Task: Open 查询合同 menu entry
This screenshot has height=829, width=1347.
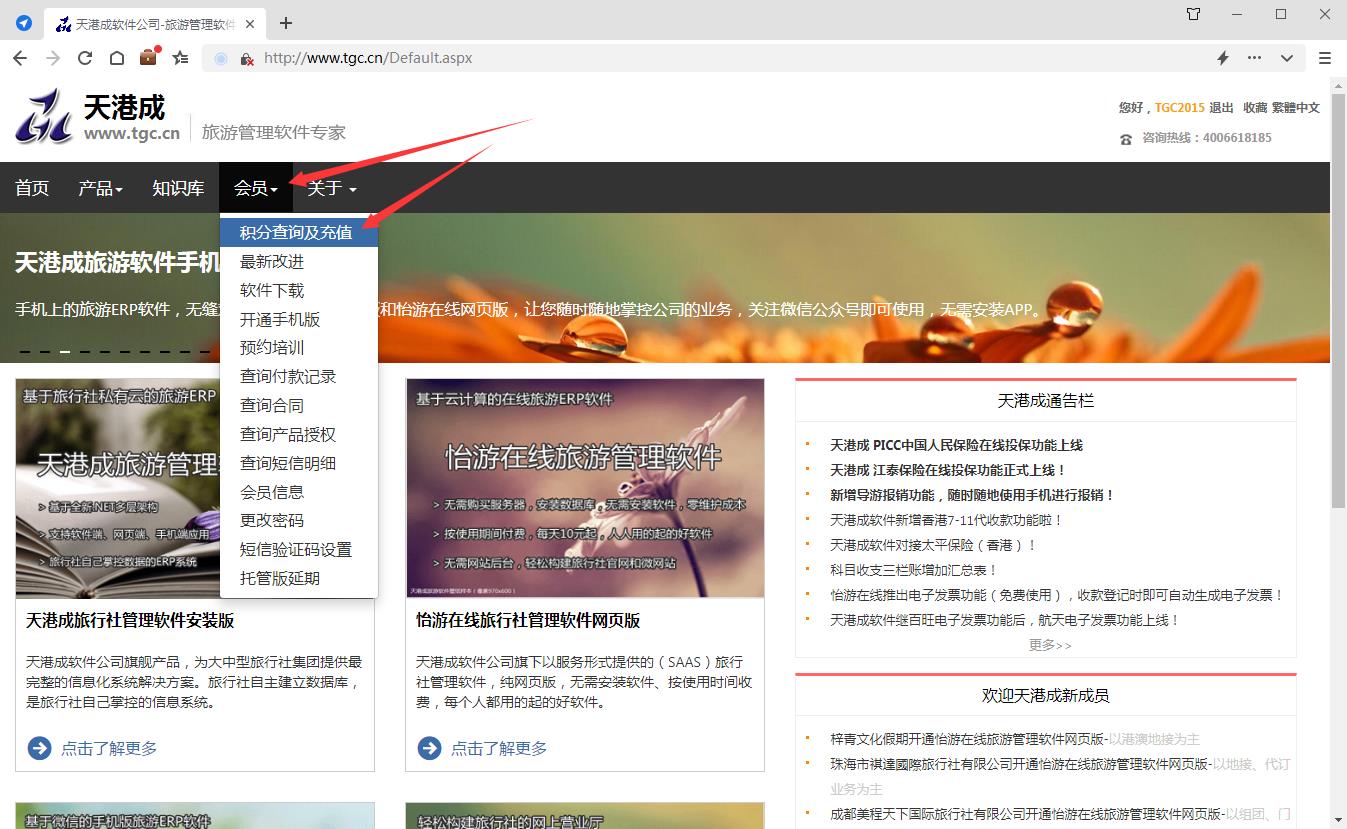Action: click(x=299, y=406)
